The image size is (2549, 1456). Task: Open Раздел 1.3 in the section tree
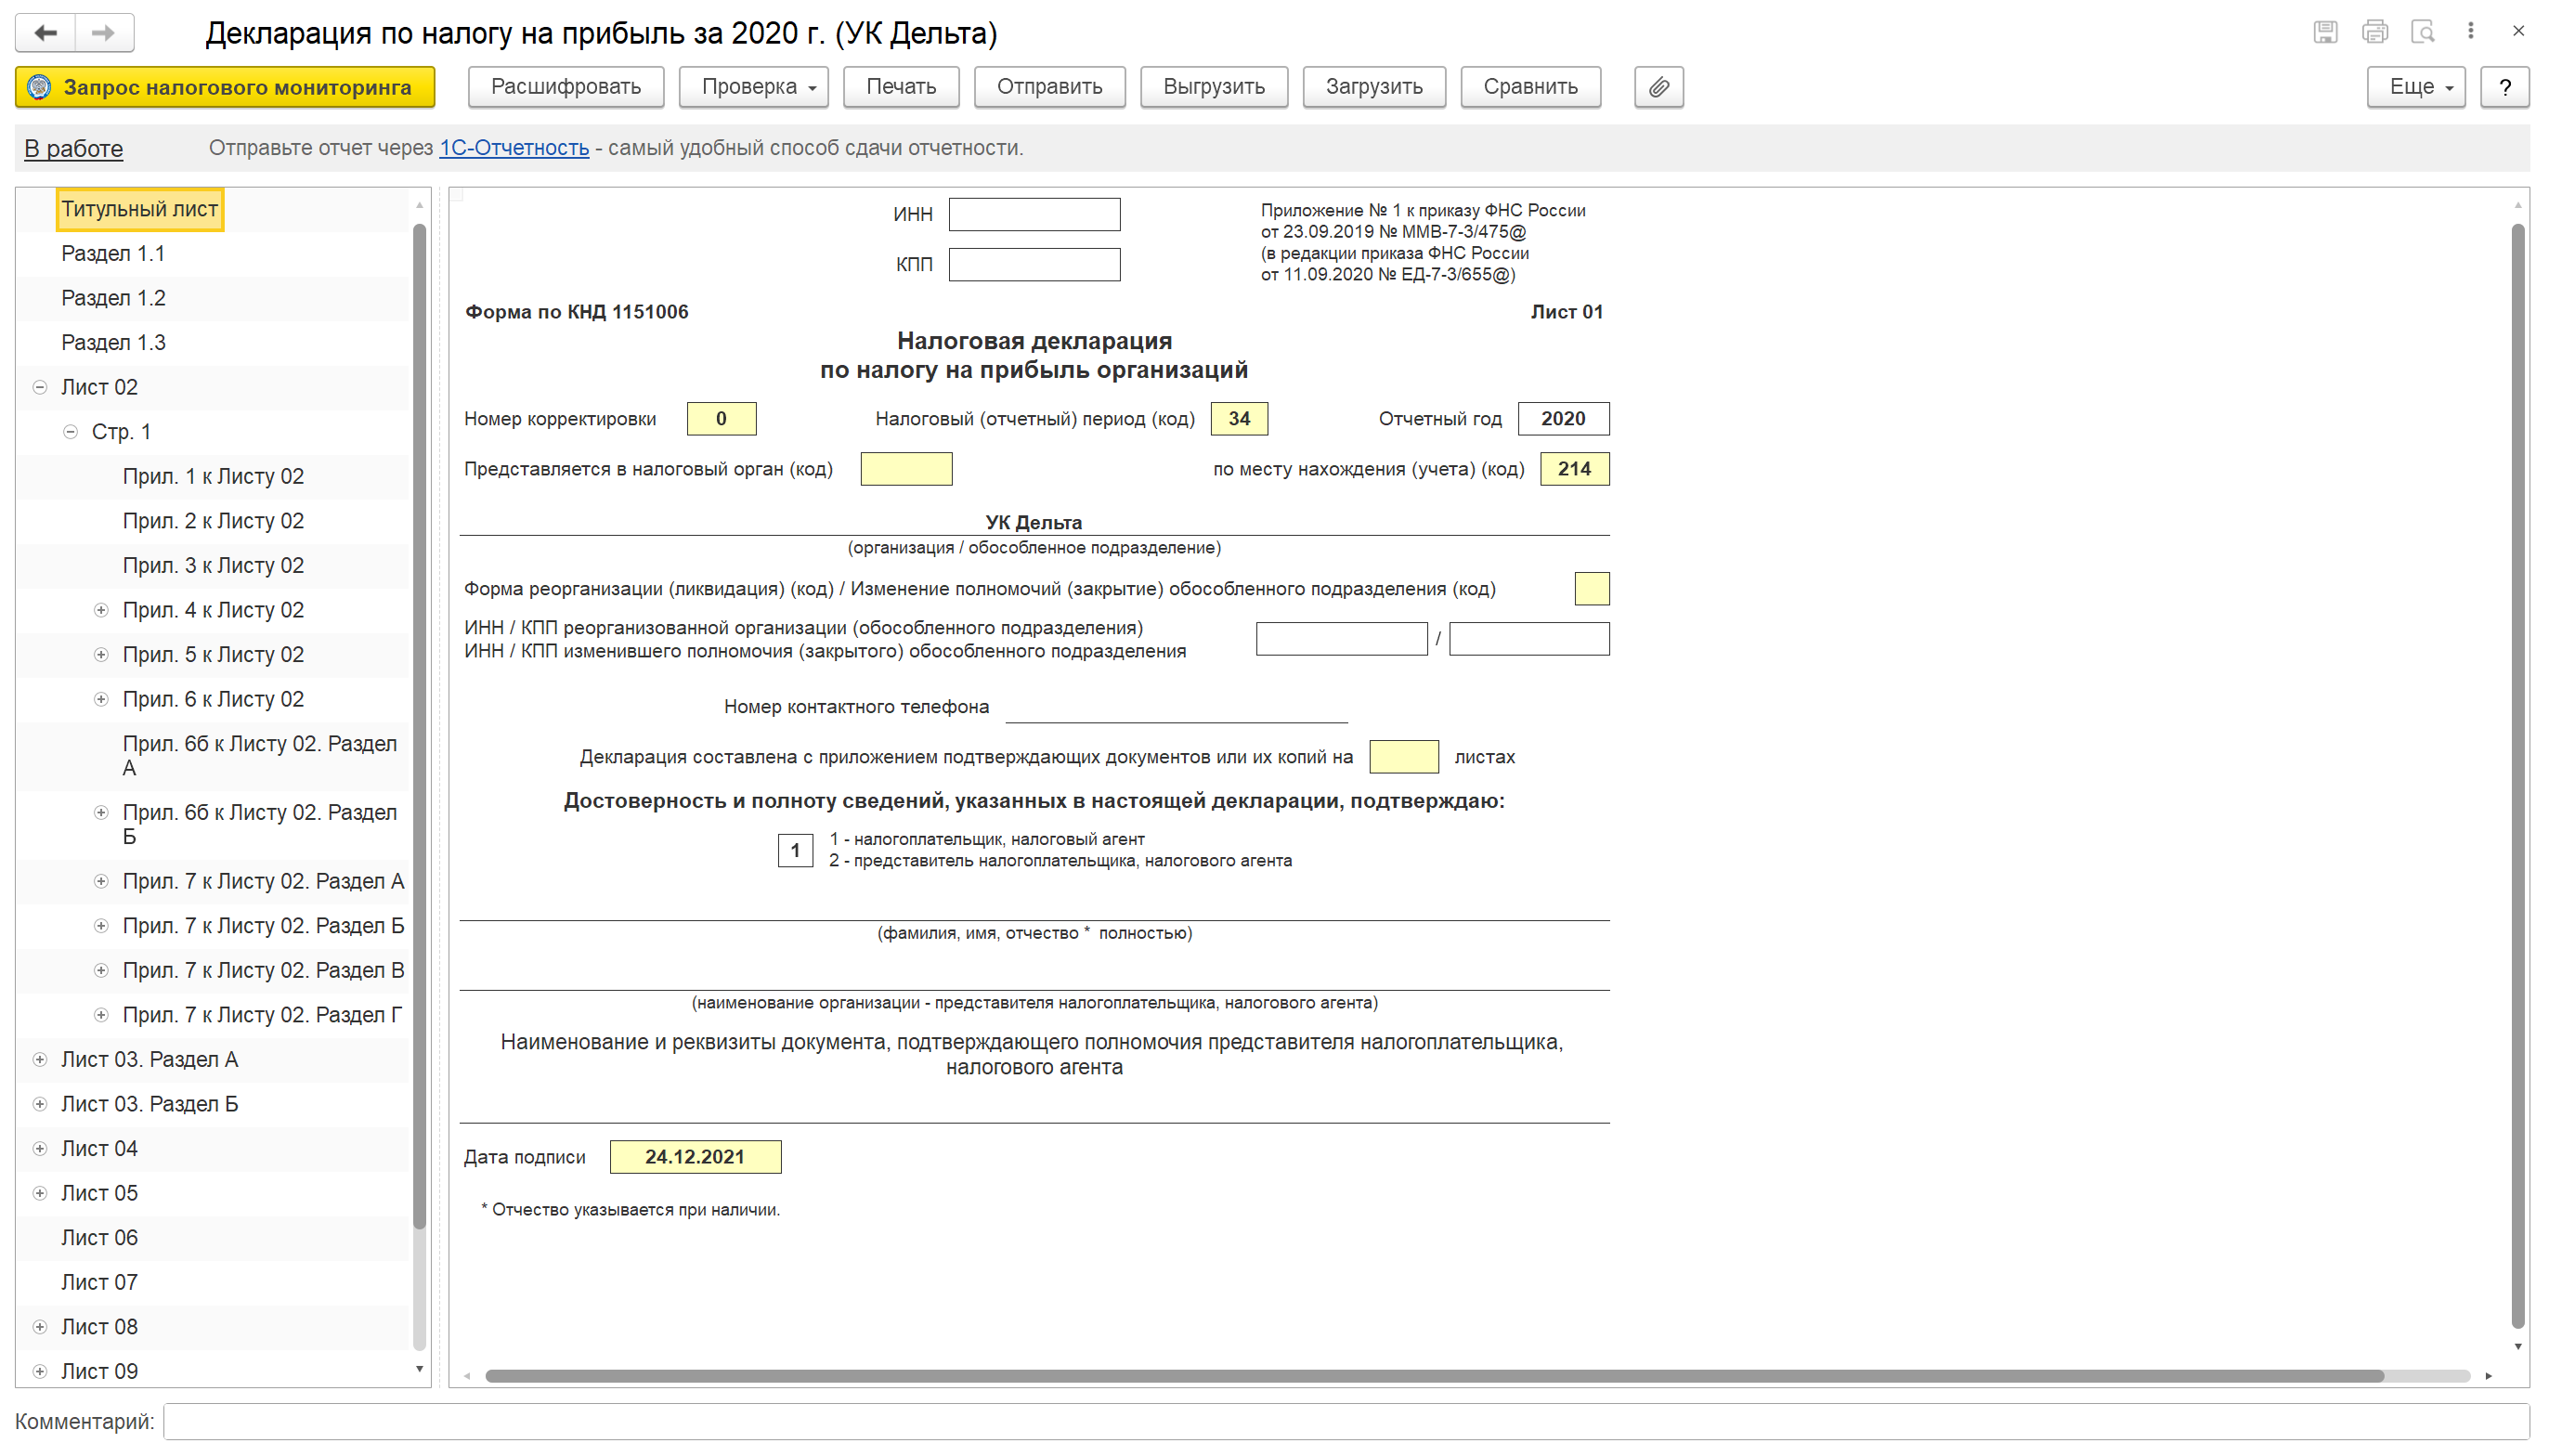(x=113, y=343)
